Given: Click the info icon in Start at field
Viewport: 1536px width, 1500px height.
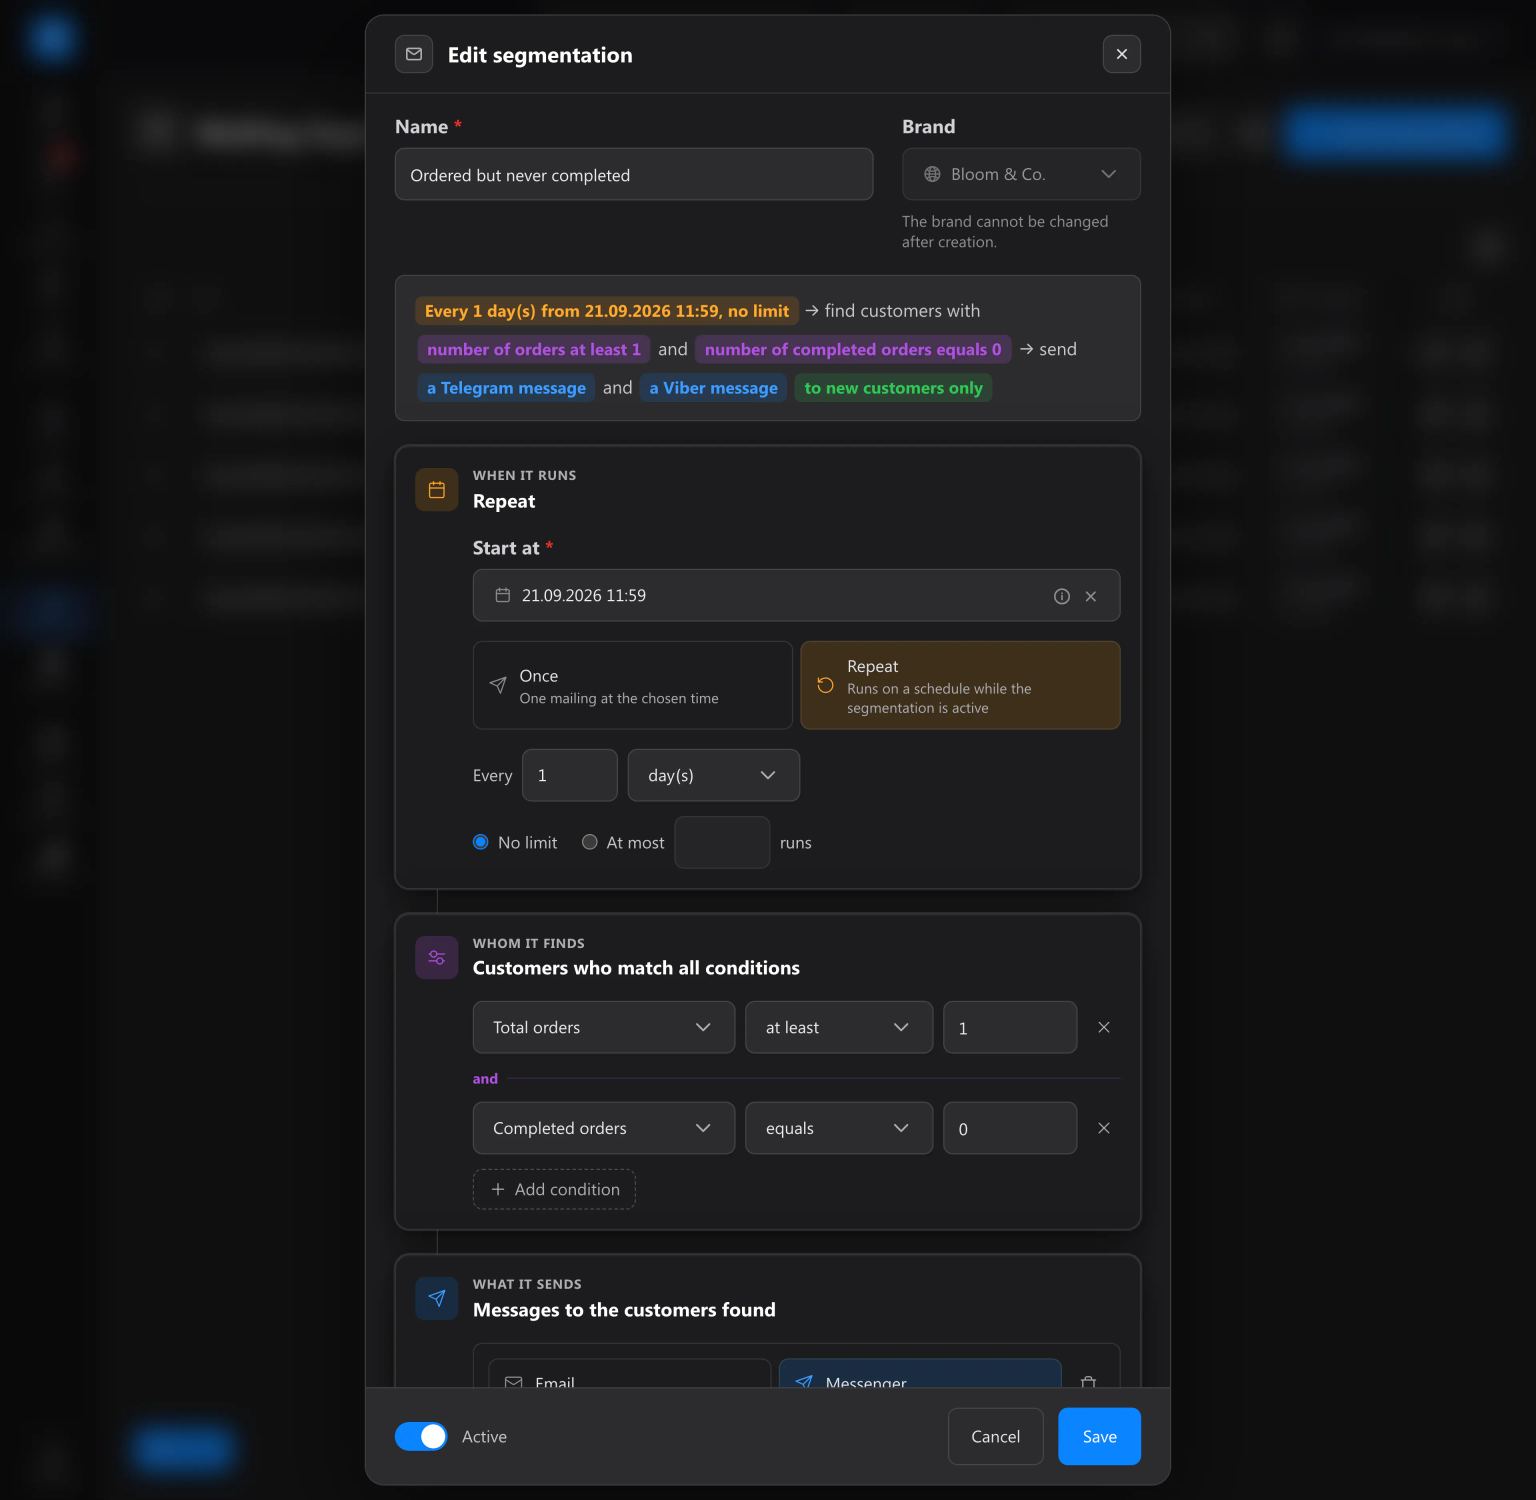Looking at the screenshot, I should coord(1062,596).
